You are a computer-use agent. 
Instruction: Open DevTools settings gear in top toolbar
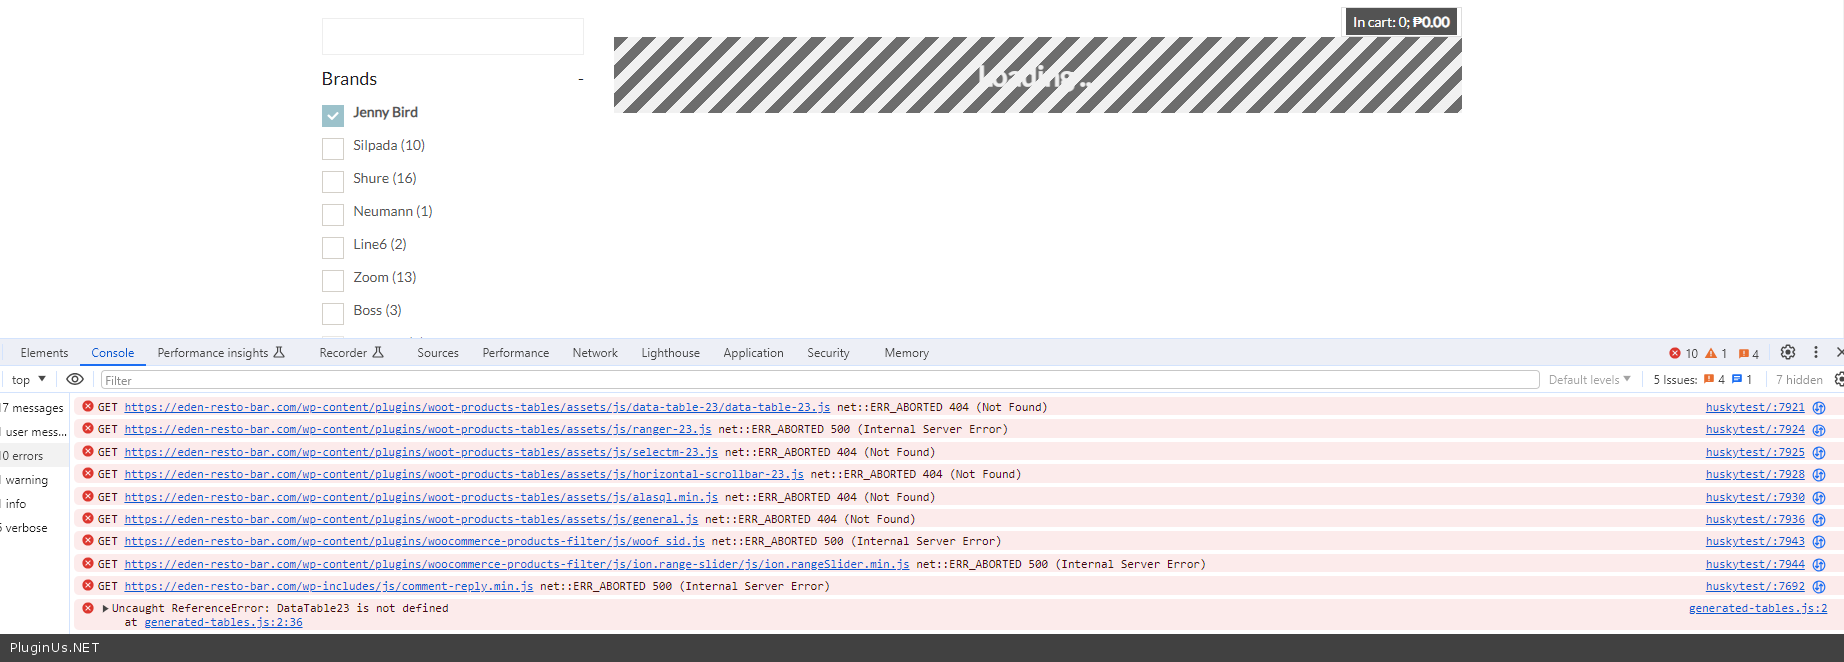[1788, 352]
